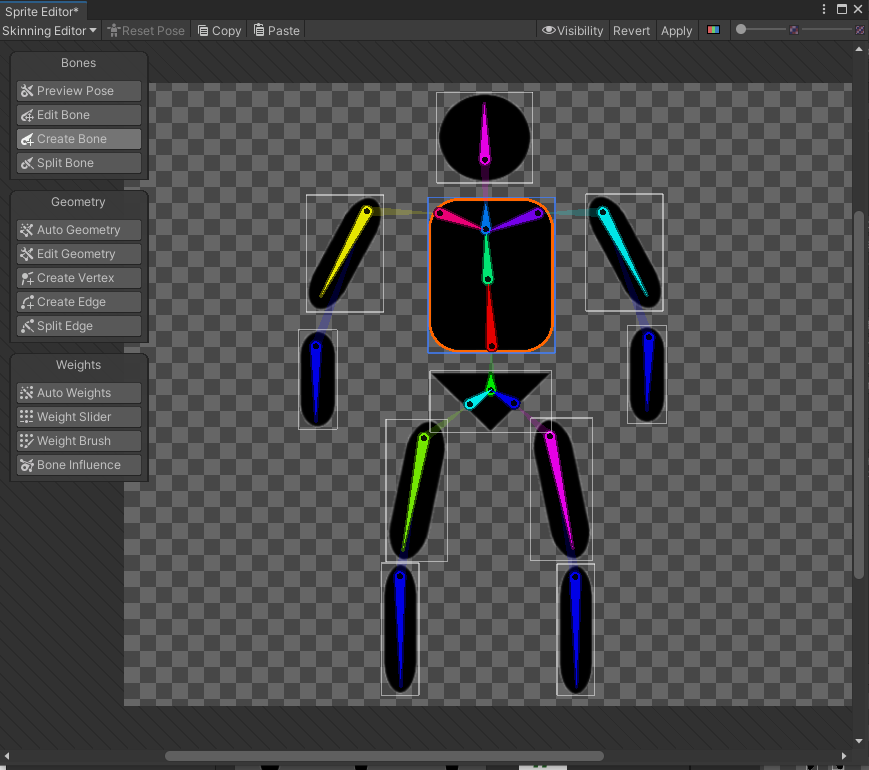Open the Skinning Editor module dropdown
Viewport: 869px width, 770px height.
[x=48, y=30]
